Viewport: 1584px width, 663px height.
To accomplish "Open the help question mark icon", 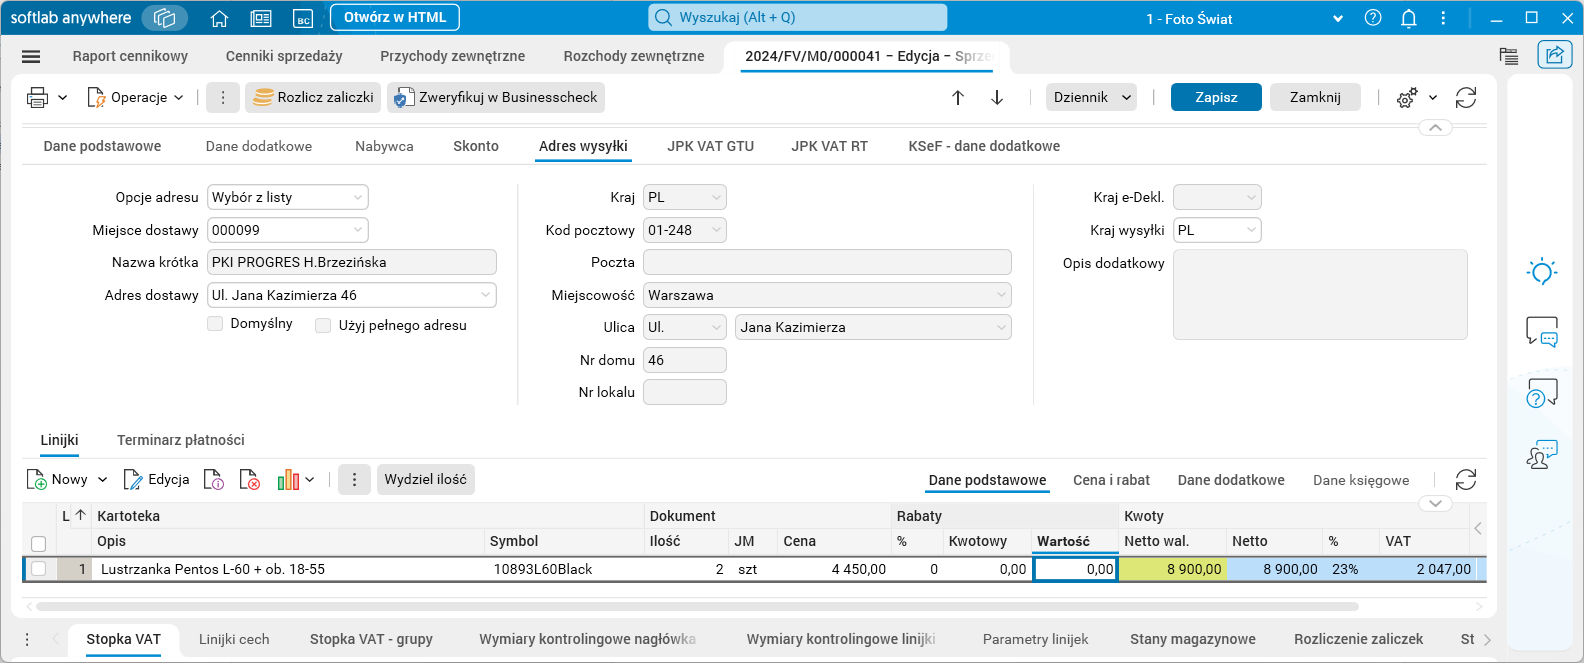I will [1373, 18].
